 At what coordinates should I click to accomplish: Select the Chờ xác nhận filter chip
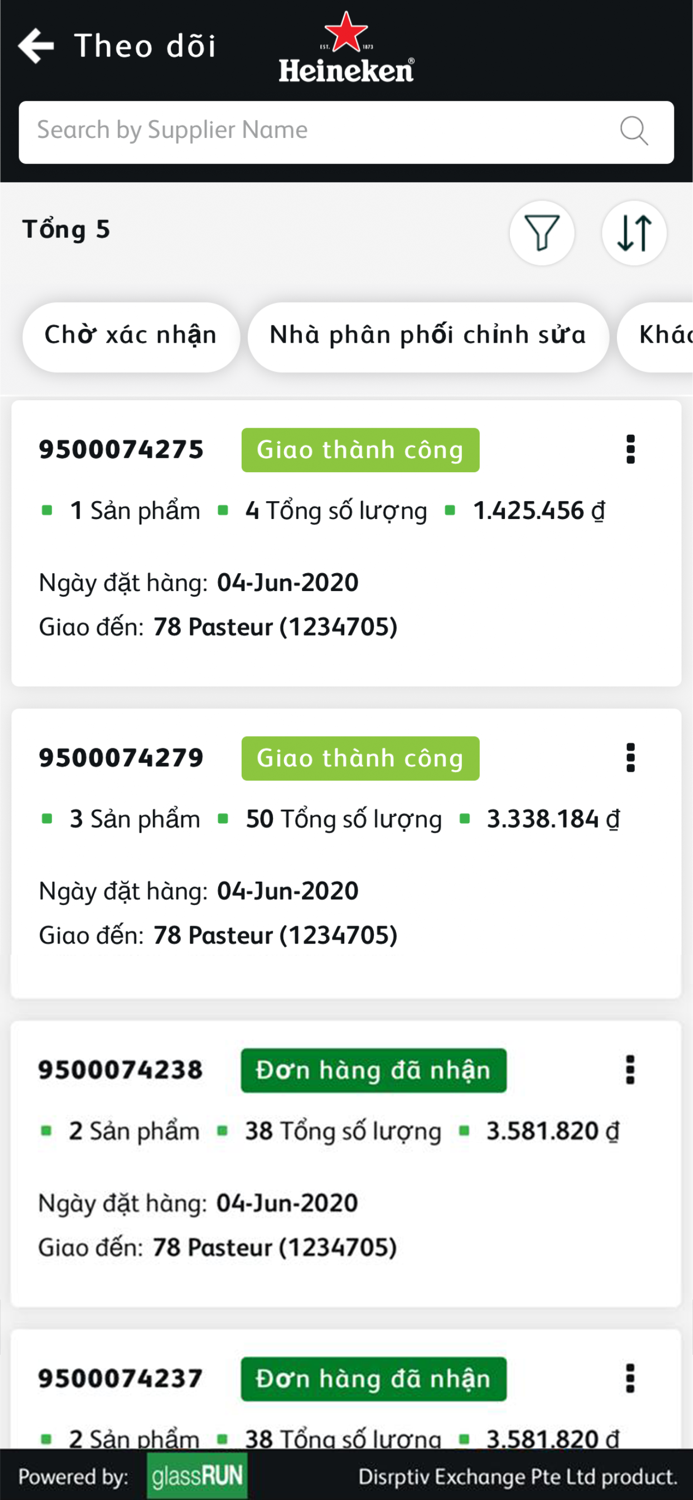[131, 337]
